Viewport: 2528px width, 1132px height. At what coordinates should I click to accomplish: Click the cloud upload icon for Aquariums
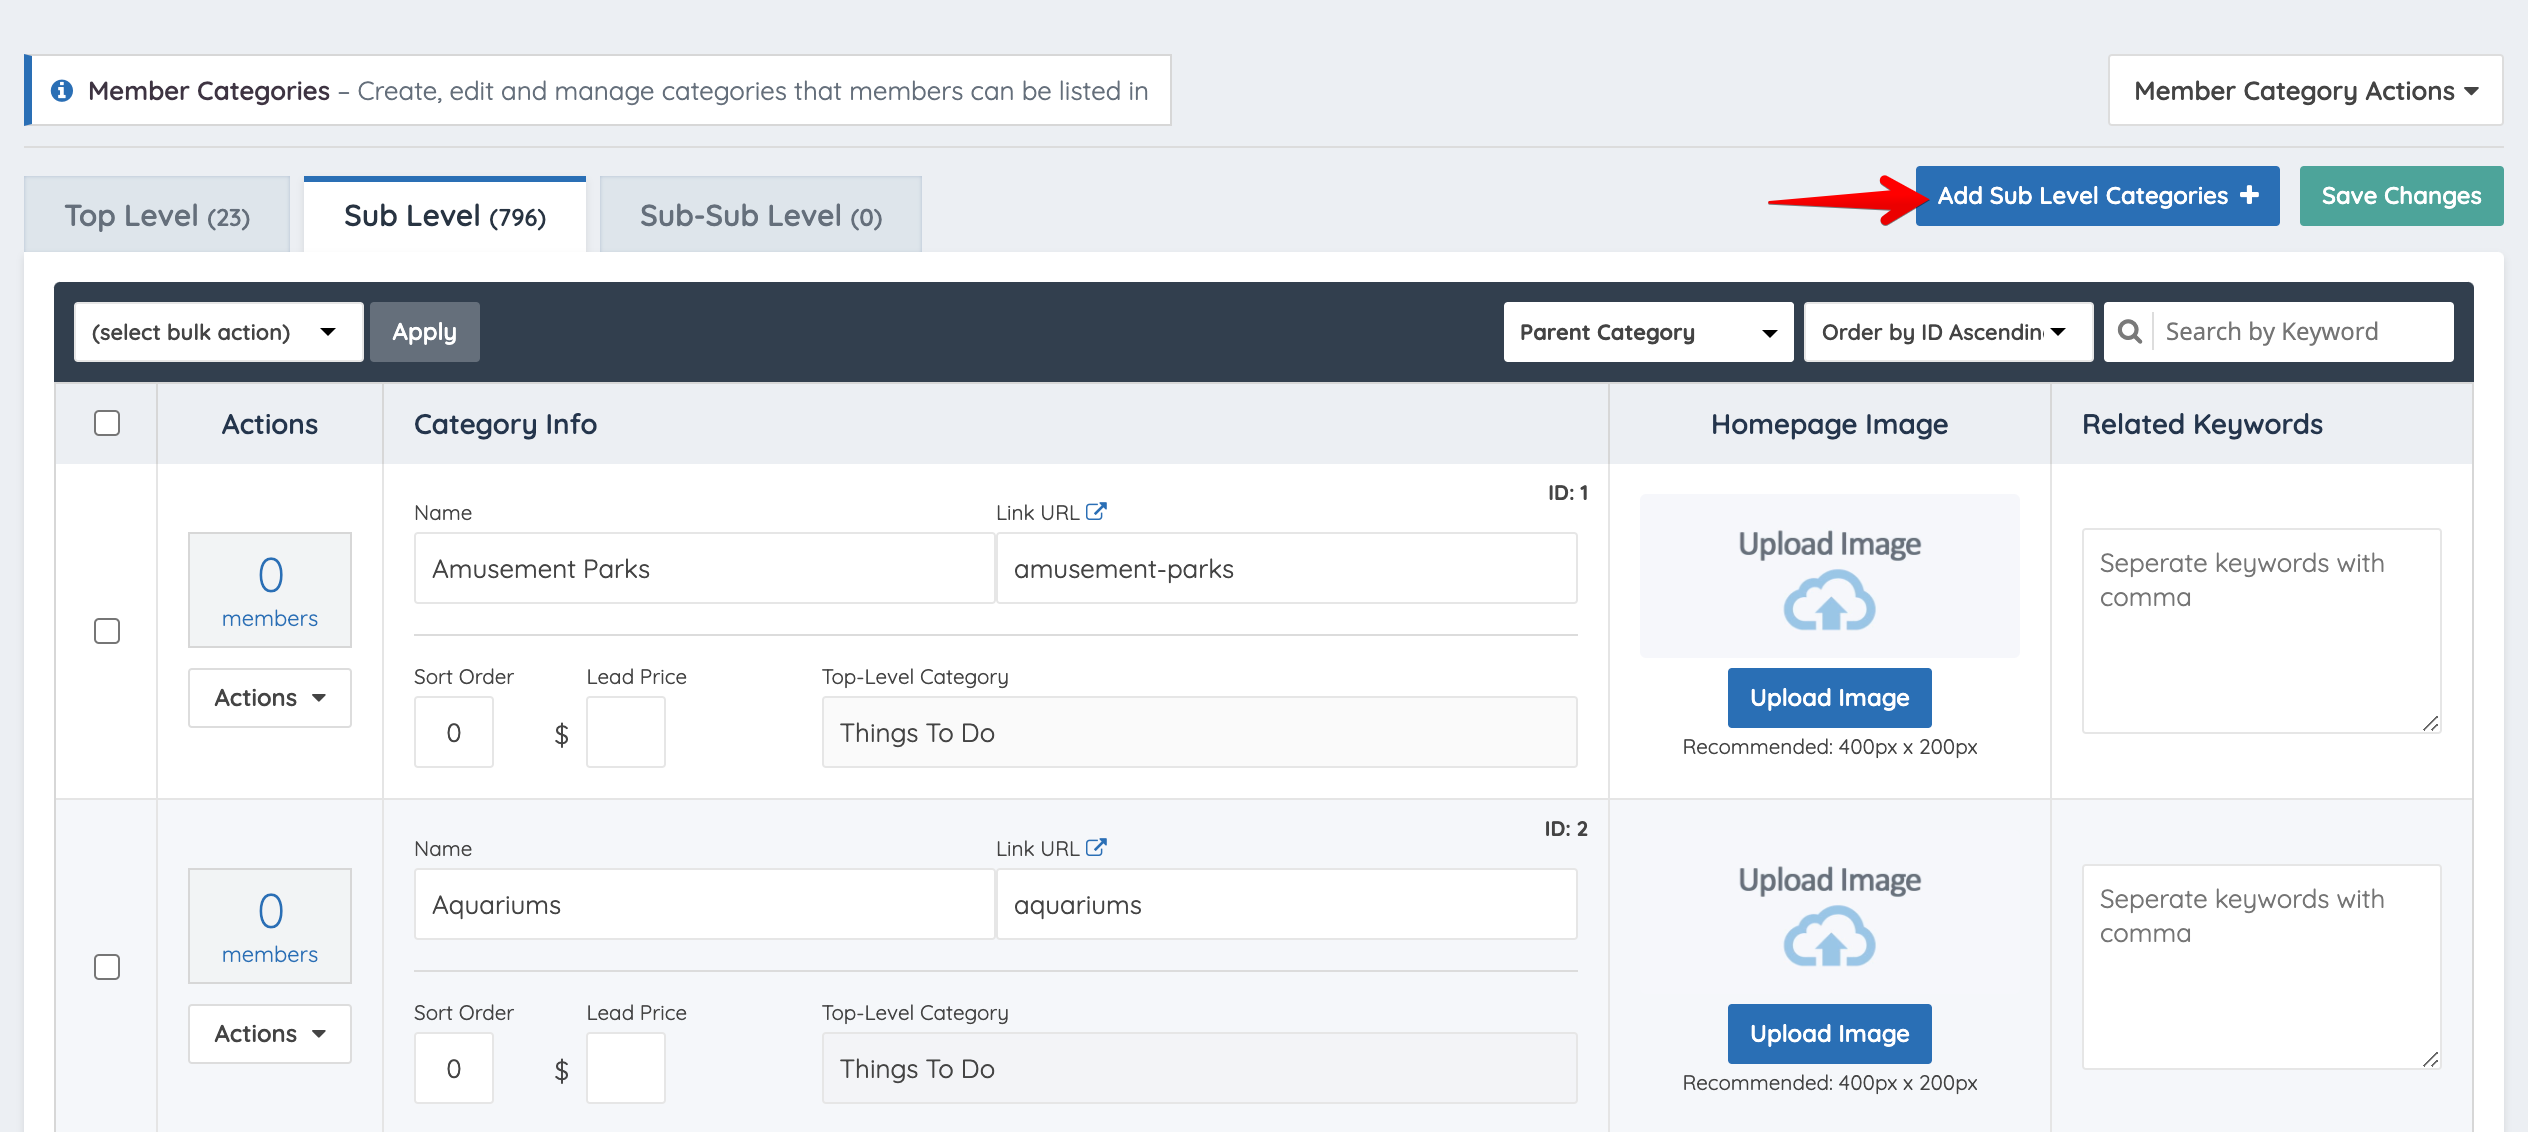(1829, 937)
